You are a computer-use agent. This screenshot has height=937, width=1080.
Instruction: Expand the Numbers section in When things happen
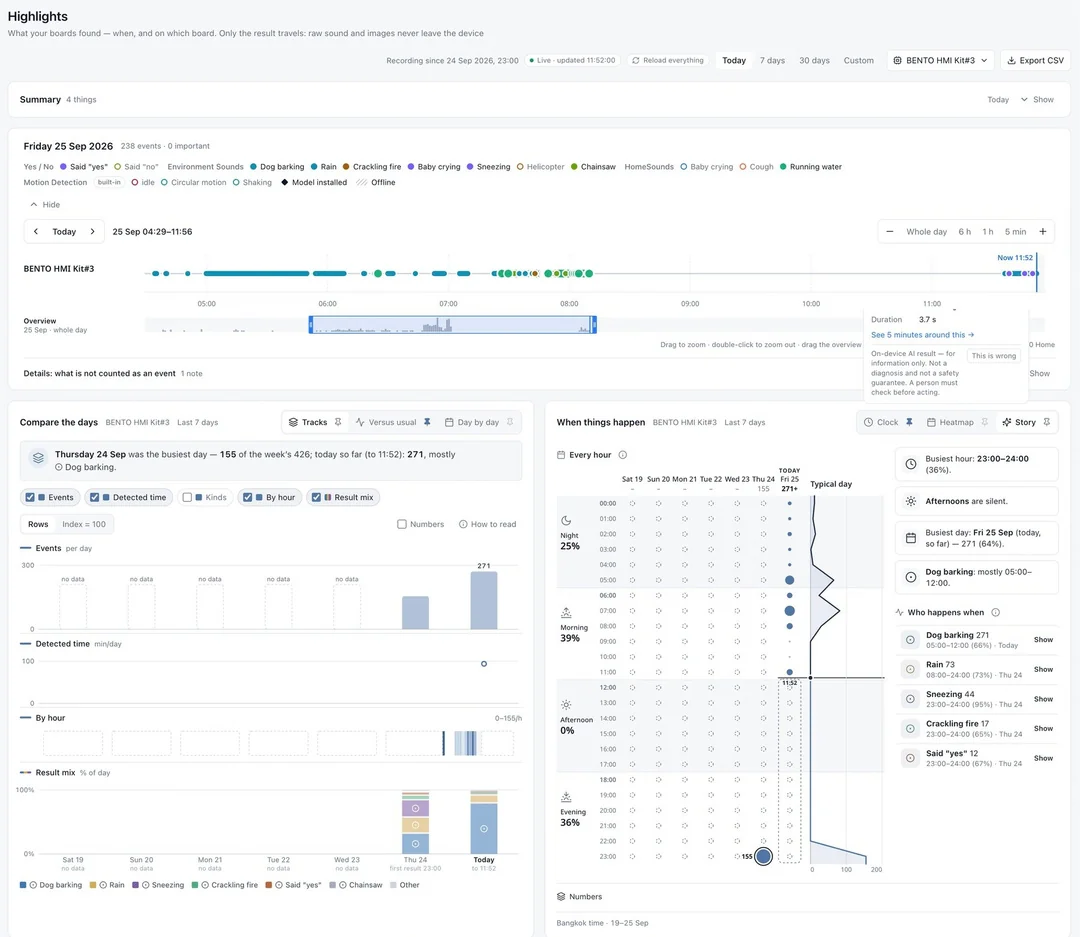pos(579,897)
